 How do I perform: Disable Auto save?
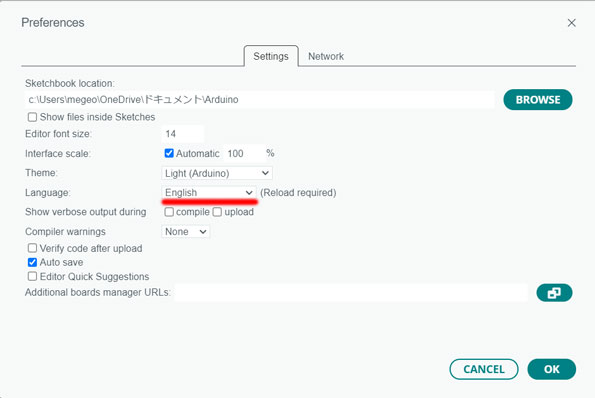(x=32, y=262)
